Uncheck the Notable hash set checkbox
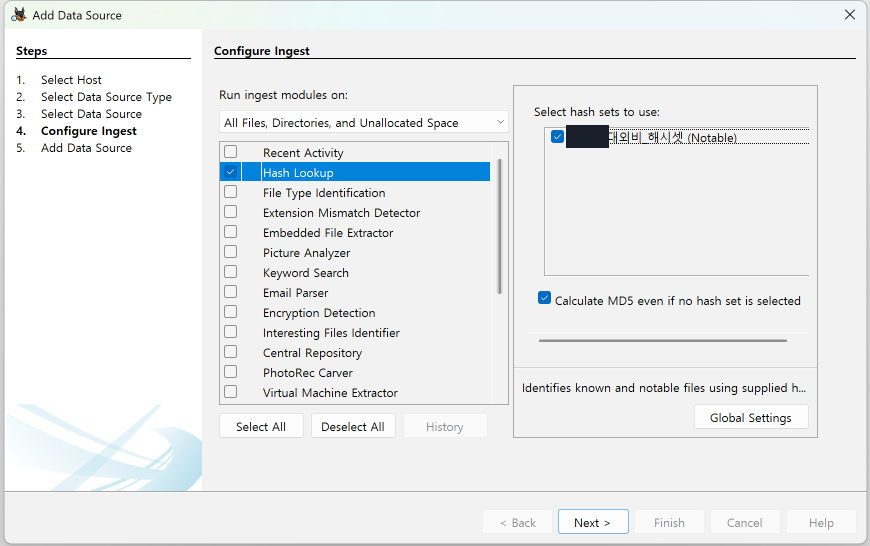The image size is (870, 546). click(x=558, y=136)
